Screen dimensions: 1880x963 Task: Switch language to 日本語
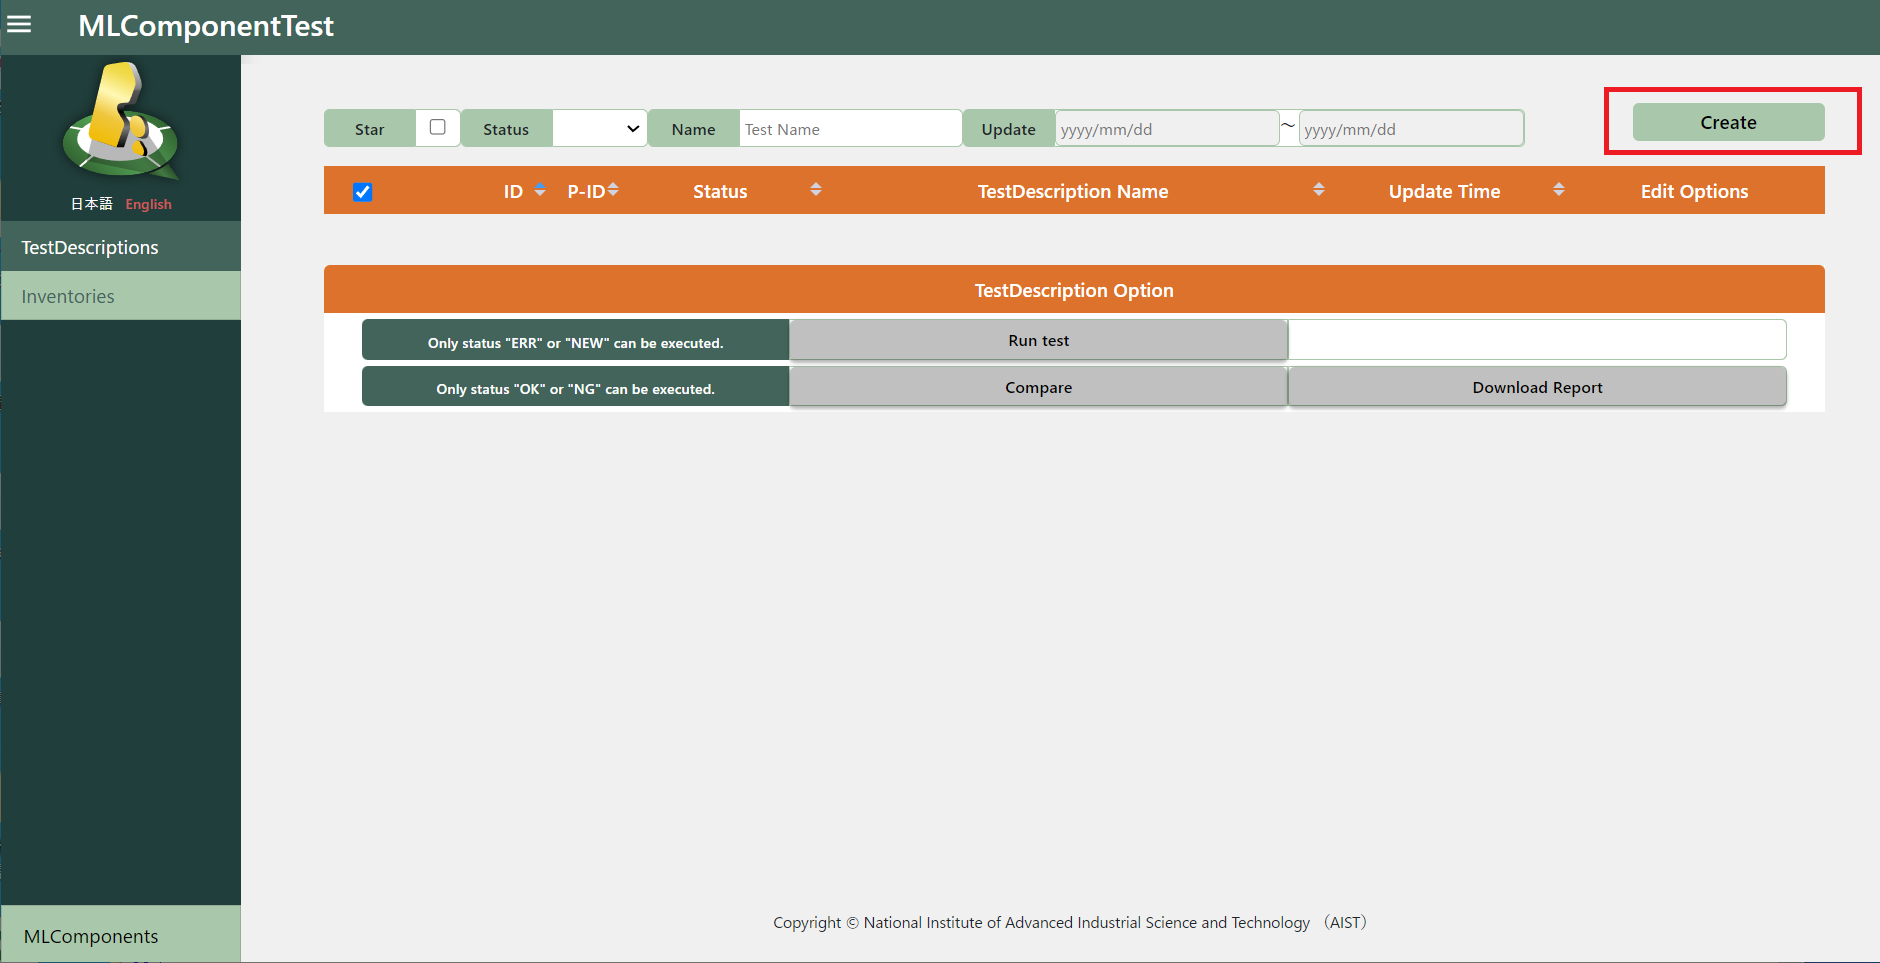pos(91,204)
